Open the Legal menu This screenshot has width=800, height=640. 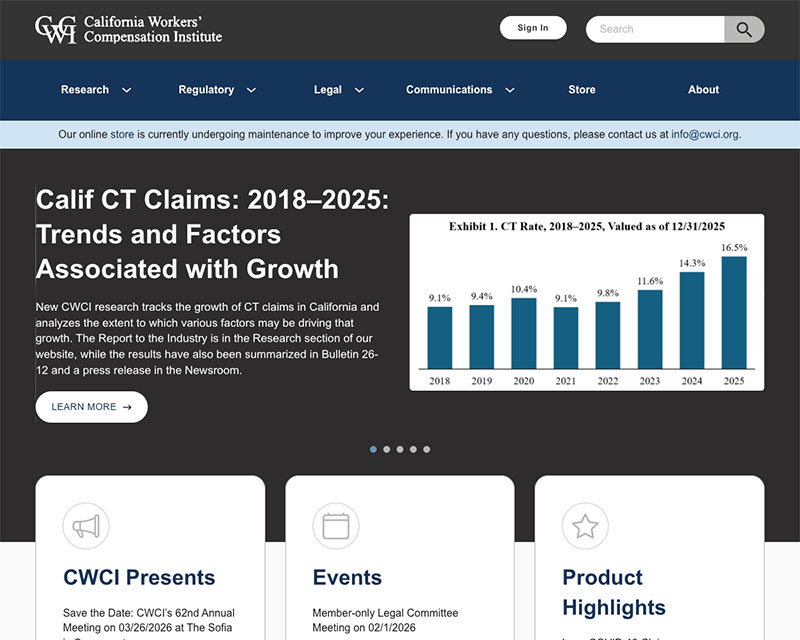click(328, 90)
